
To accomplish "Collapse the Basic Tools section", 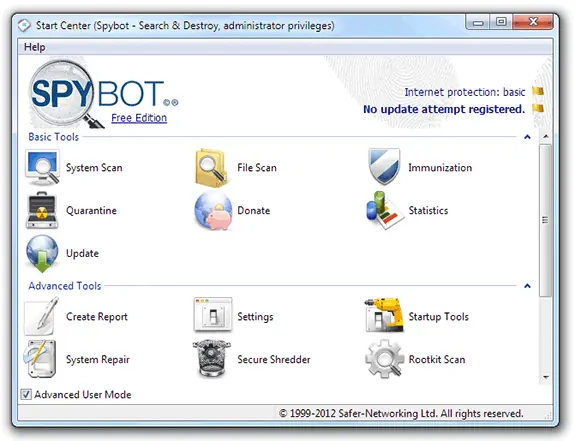I will click(527, 137).
